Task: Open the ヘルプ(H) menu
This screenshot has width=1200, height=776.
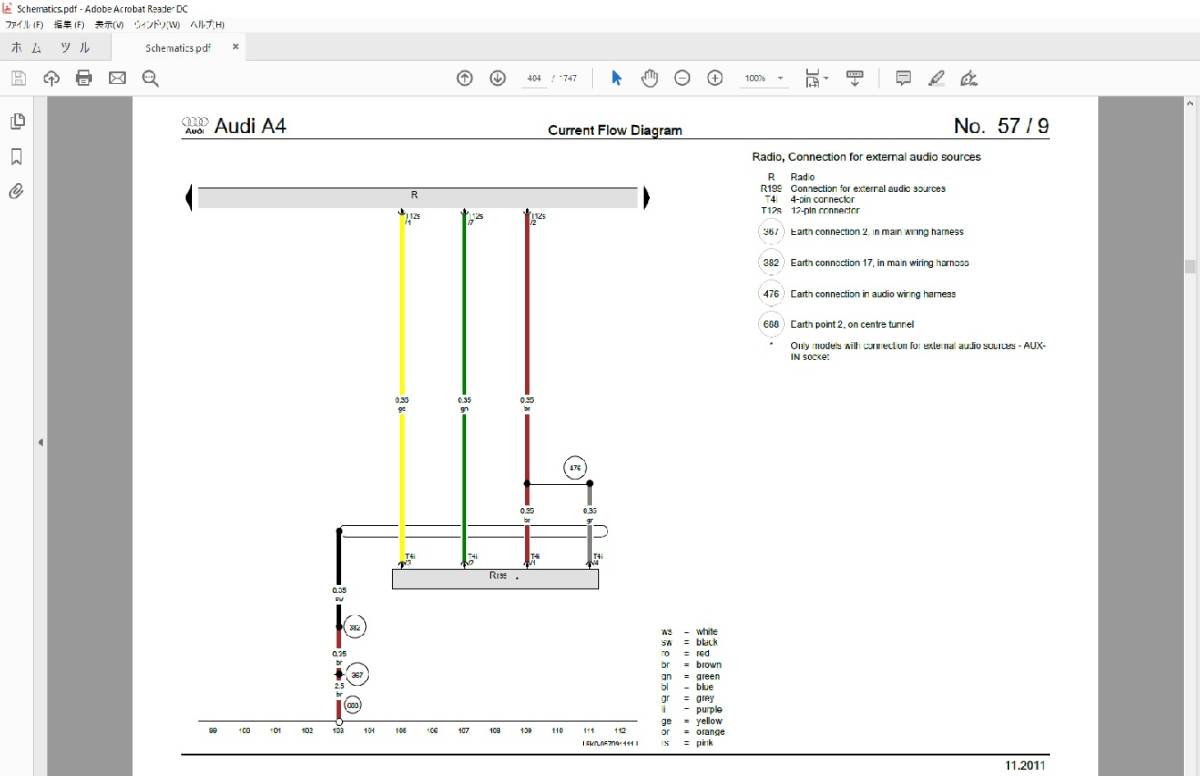Action: coord(207,24)
